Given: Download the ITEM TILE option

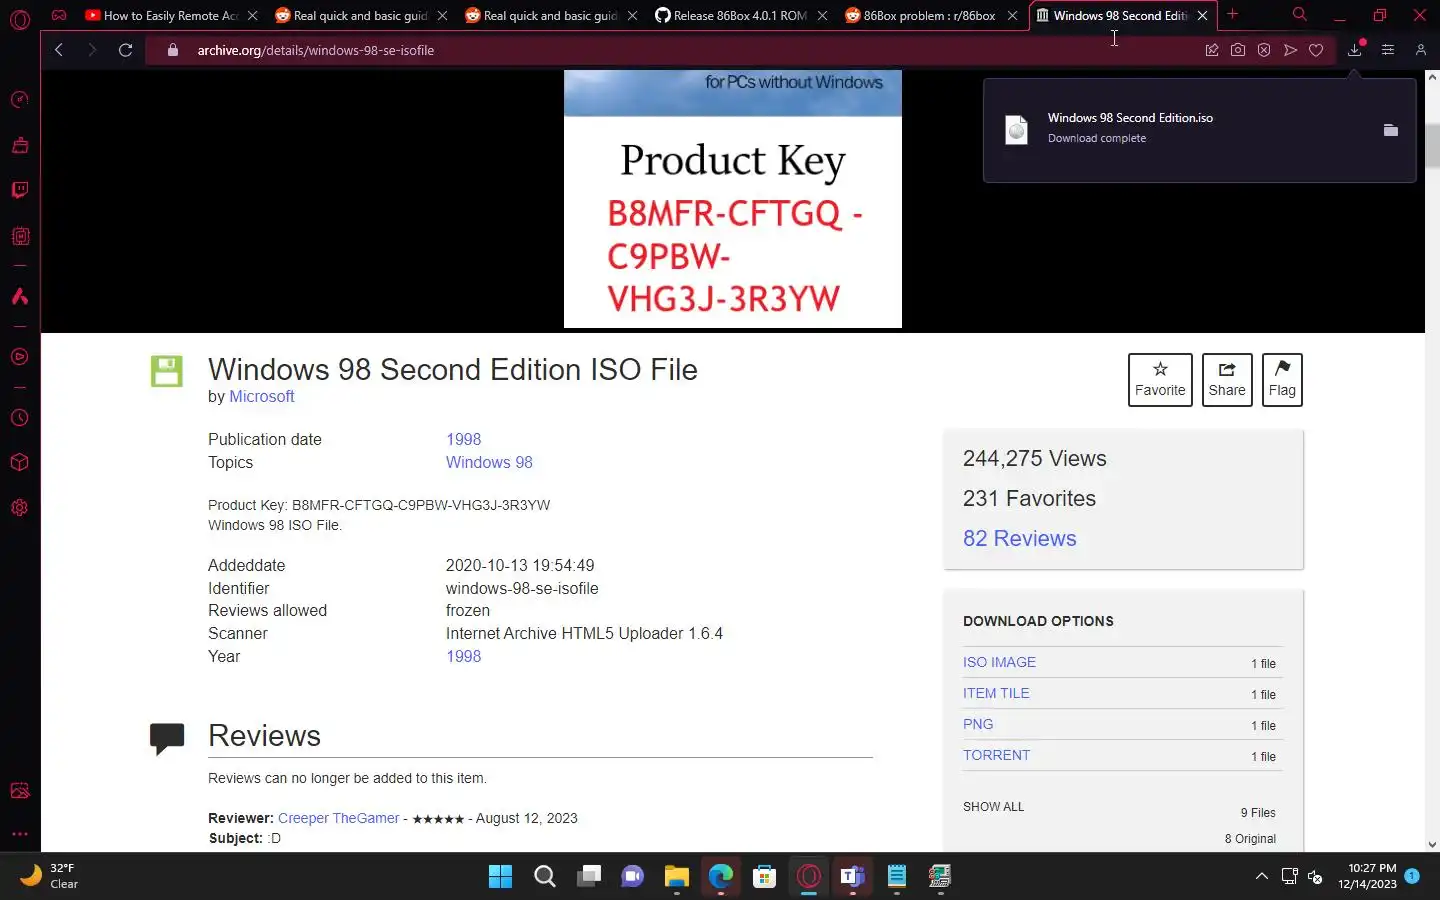Looking at the screenshot, I should [x=996, y=693].
